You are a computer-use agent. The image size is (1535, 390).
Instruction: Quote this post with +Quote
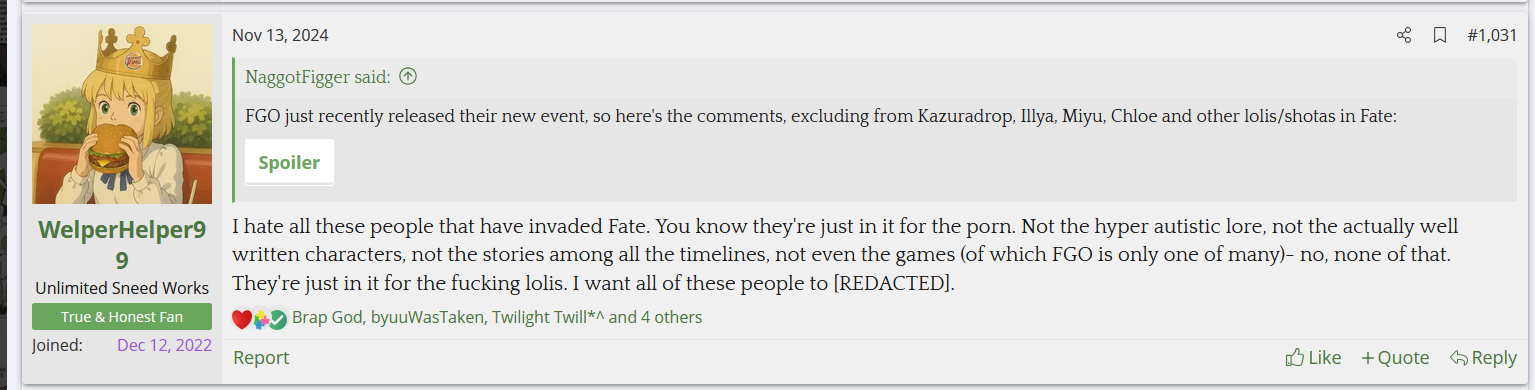1395,358
